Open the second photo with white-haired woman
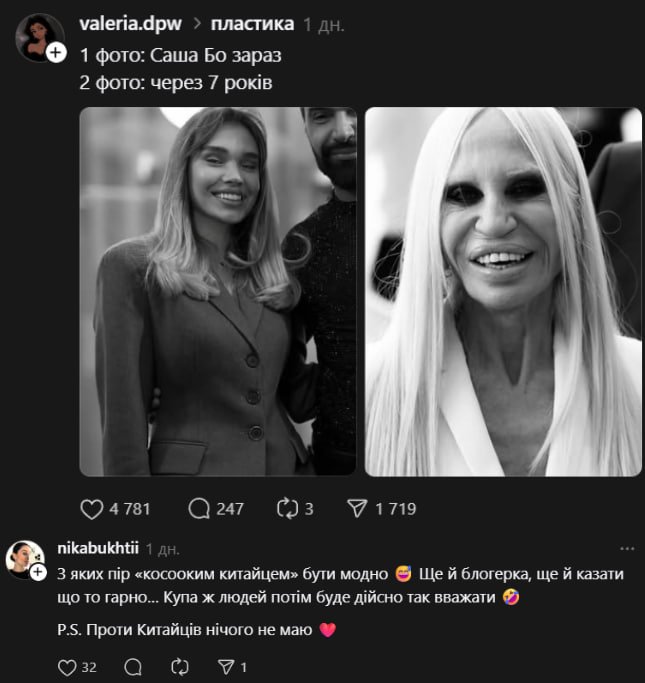 (503, 291)
